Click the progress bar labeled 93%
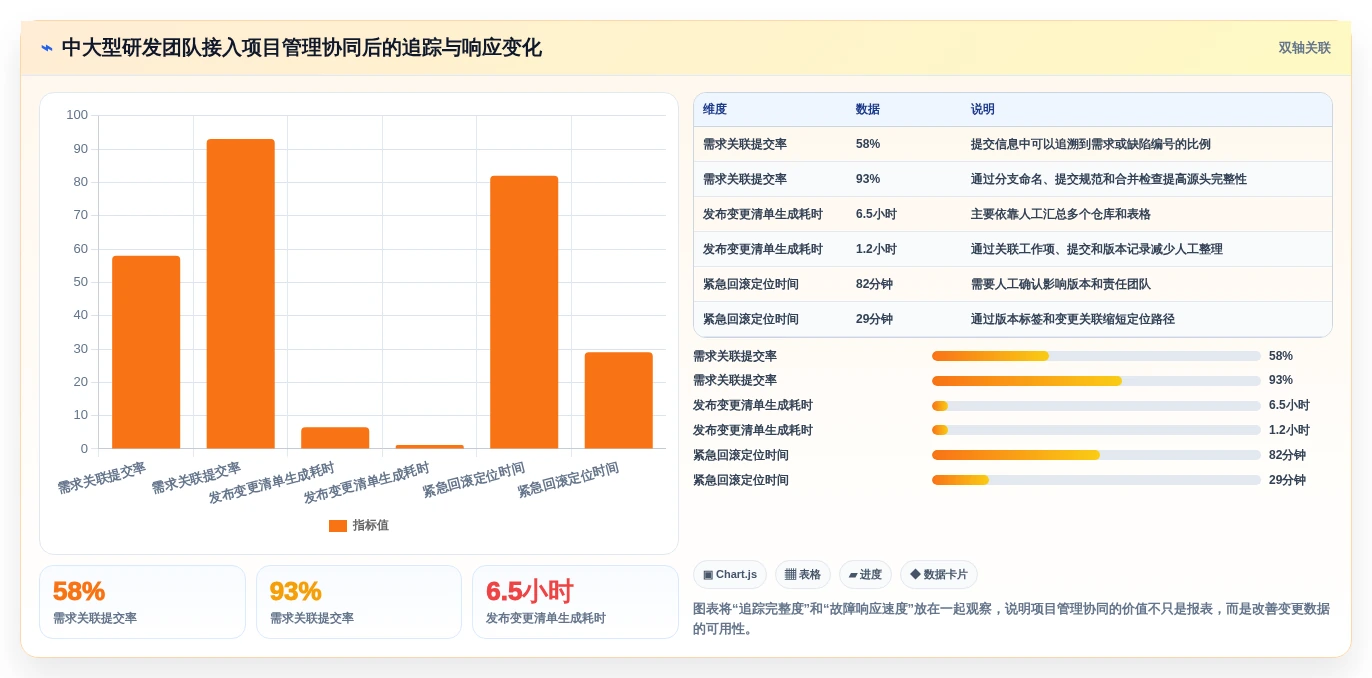The height and width of the screenshot is (678, 1372). pos(1096,381)
